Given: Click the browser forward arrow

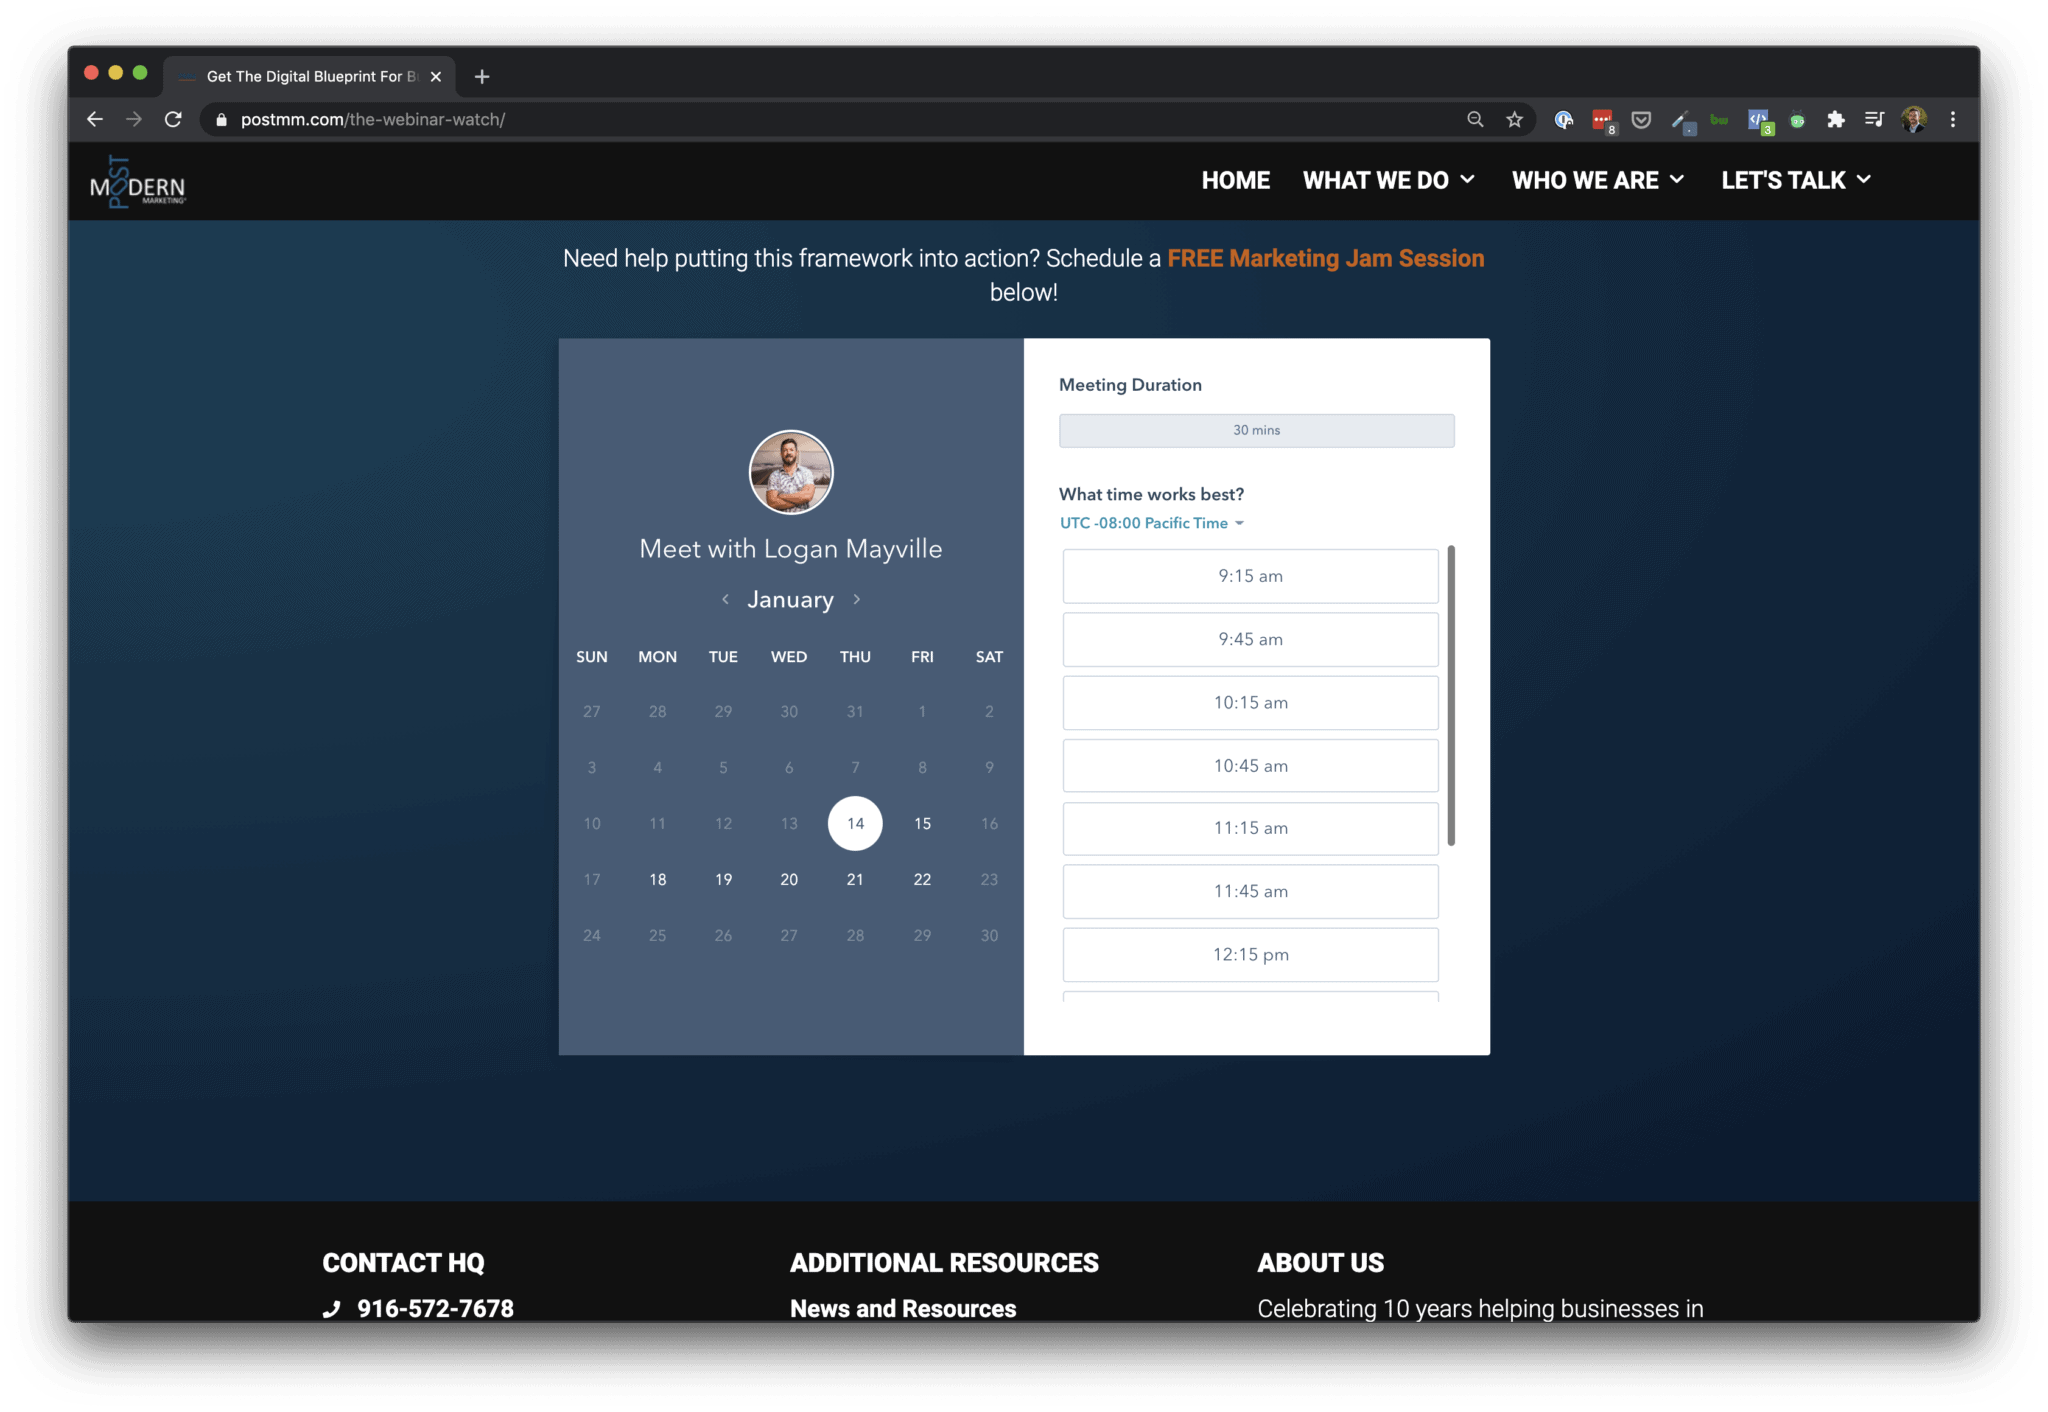Looking at the screenshot, I should [134, 119].
